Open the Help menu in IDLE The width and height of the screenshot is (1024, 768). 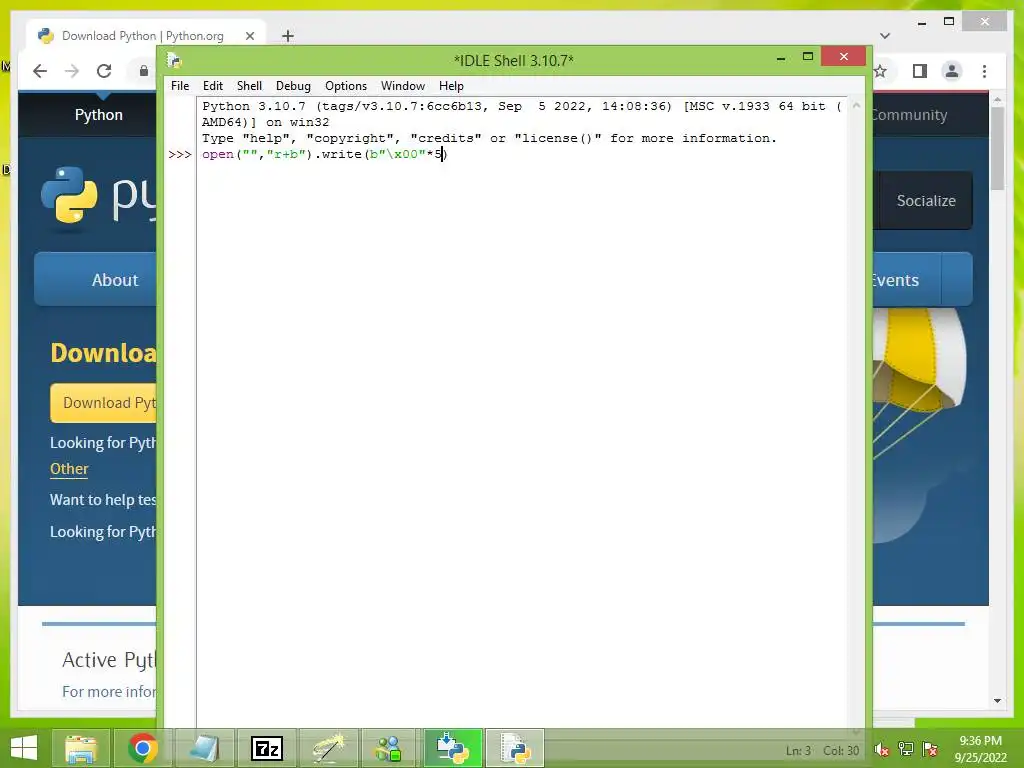pos(451,86)
